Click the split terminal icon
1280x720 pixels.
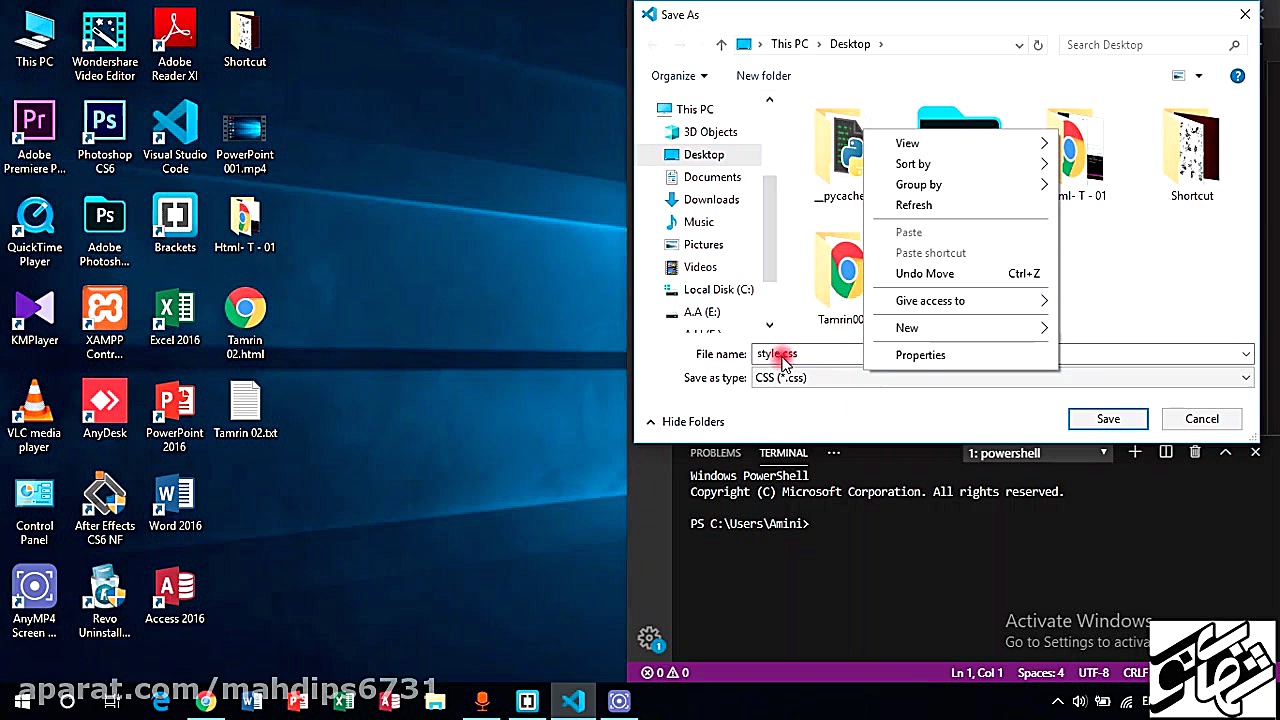click(x=1166, y=453)
